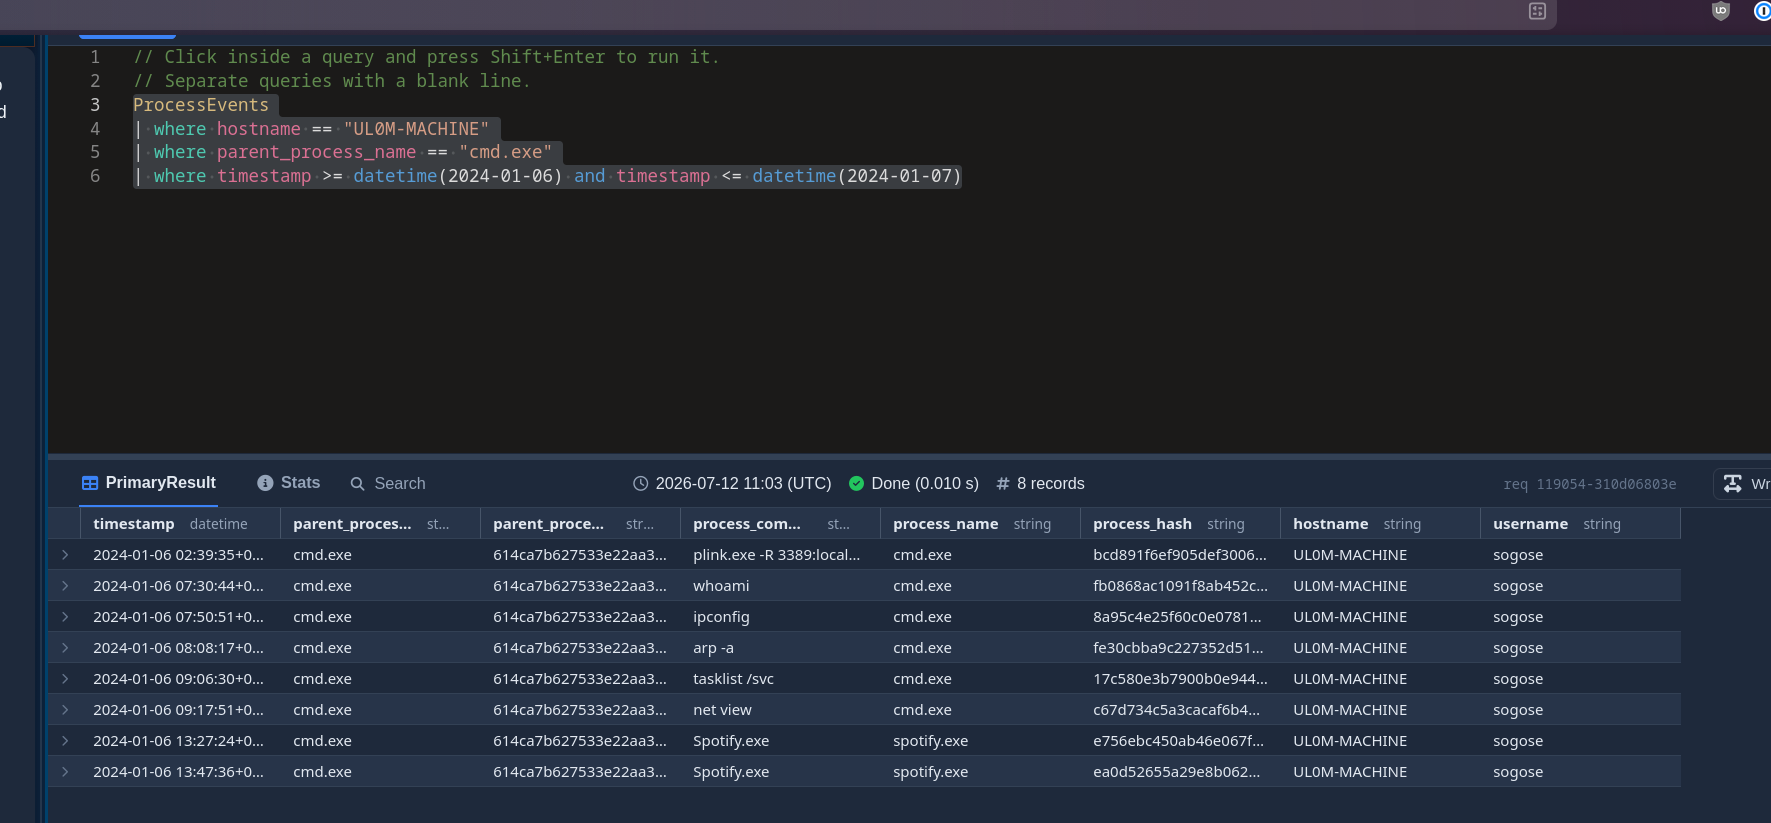
Task: Sort by the username column header
Action: point(1580,524)
